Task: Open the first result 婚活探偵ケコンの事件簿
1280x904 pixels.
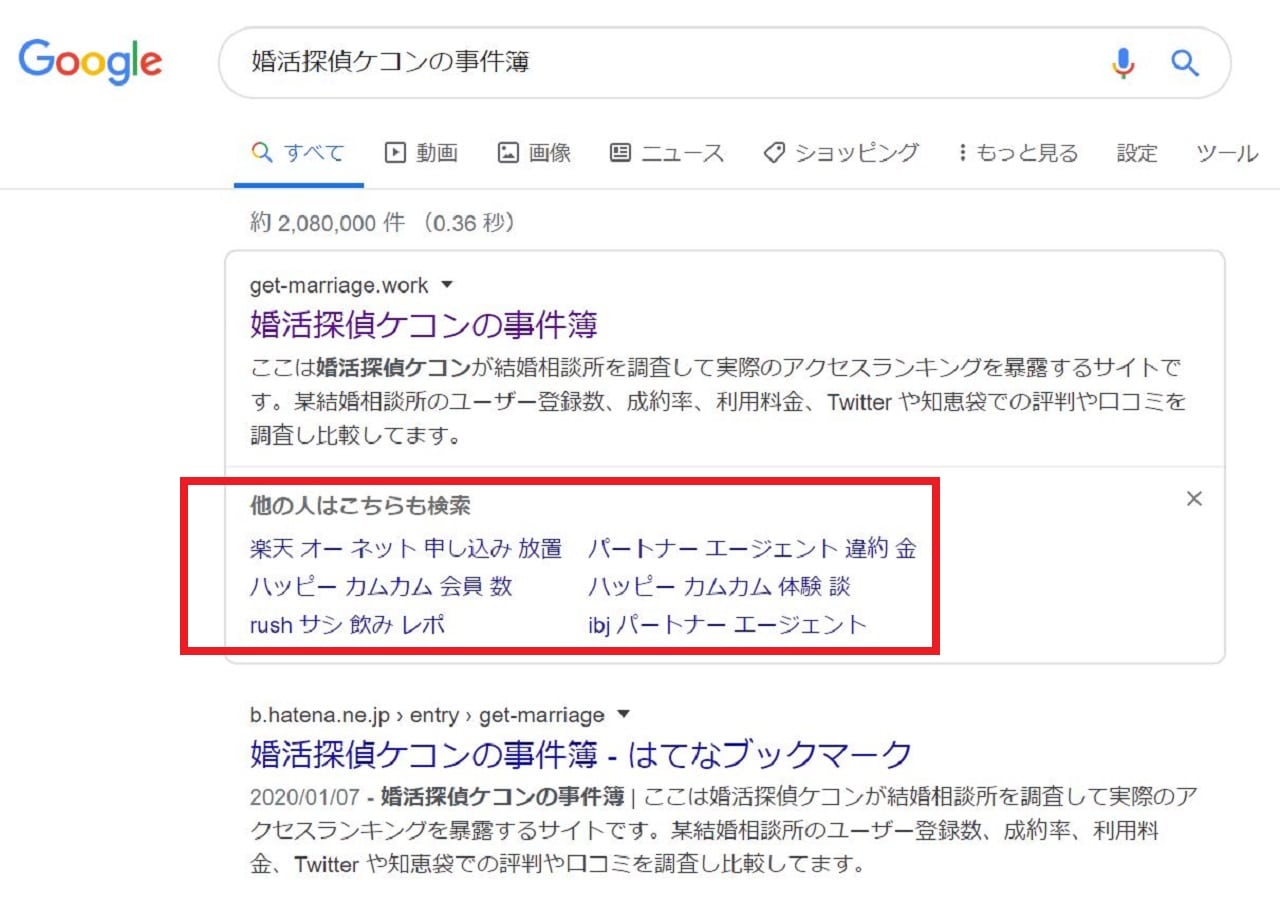Action: [x=423, y=325]
